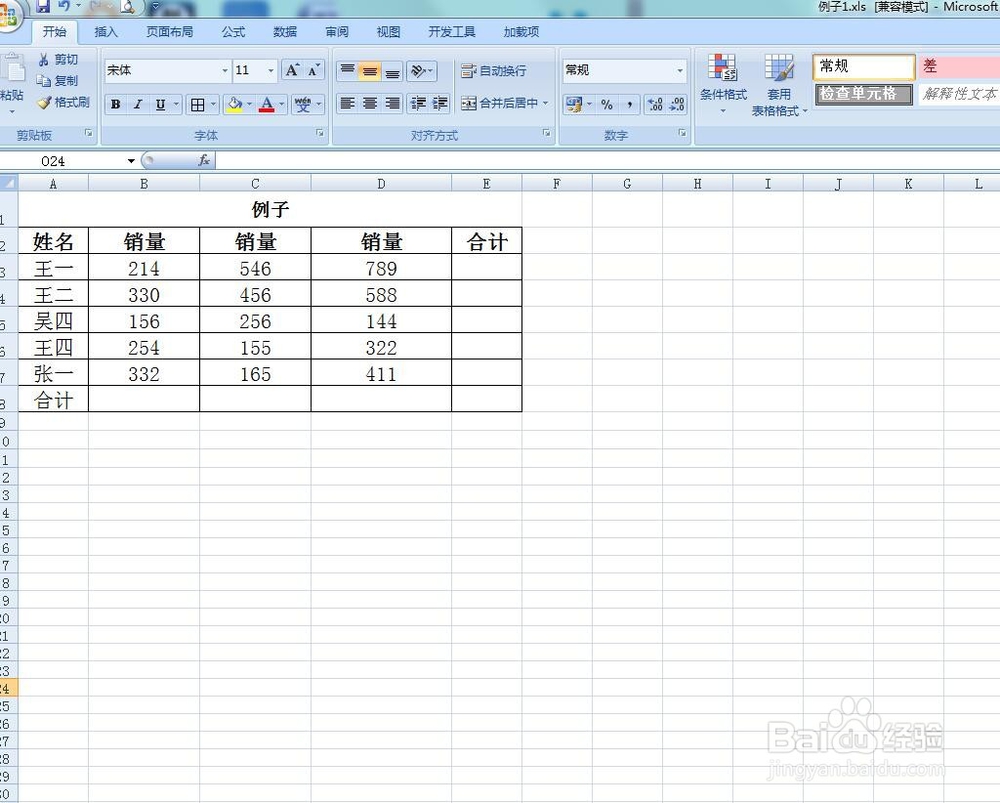Click Wrap Text (自动换行)
Screen dimensions: 1000x803
494,71
